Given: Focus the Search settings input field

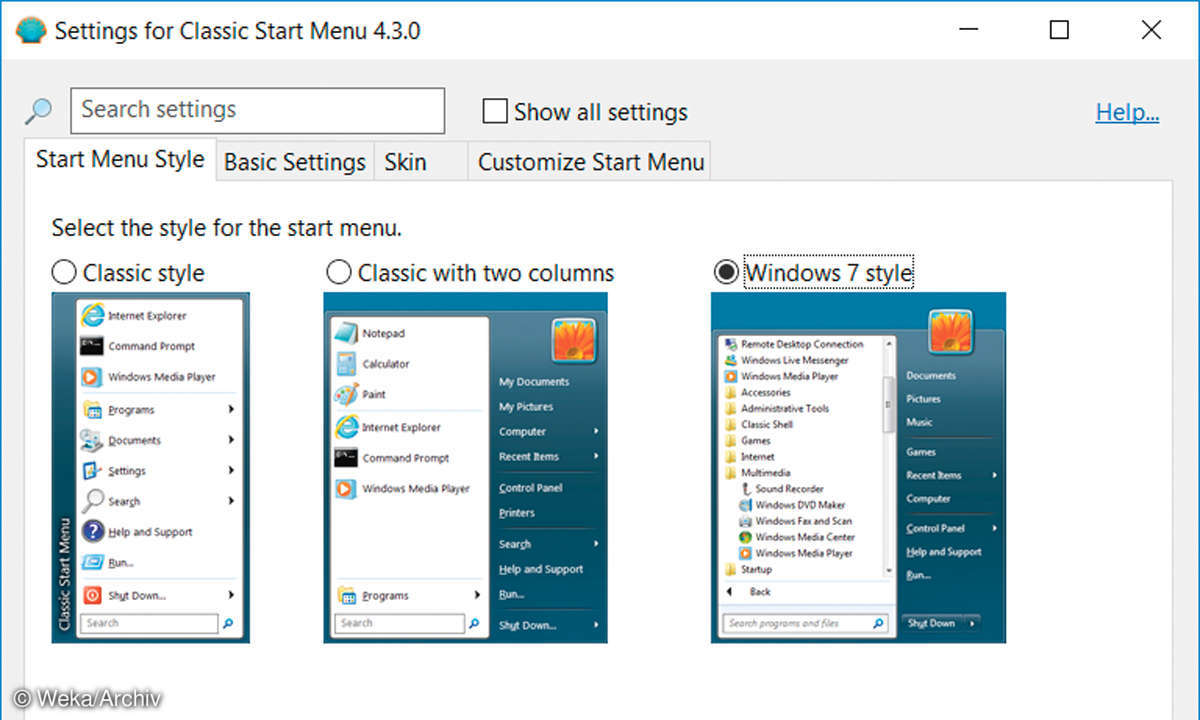Looking at the screenshot, I should (257, 111).
